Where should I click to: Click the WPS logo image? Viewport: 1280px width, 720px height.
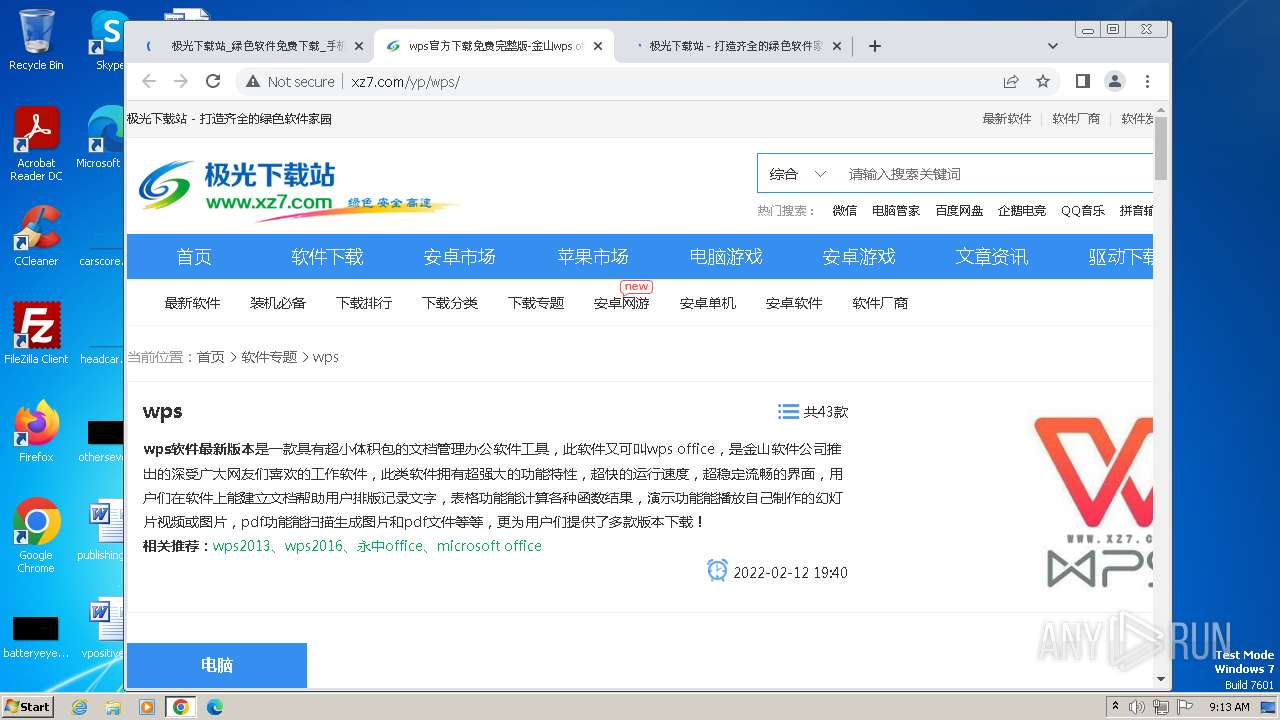point(1093,502)
